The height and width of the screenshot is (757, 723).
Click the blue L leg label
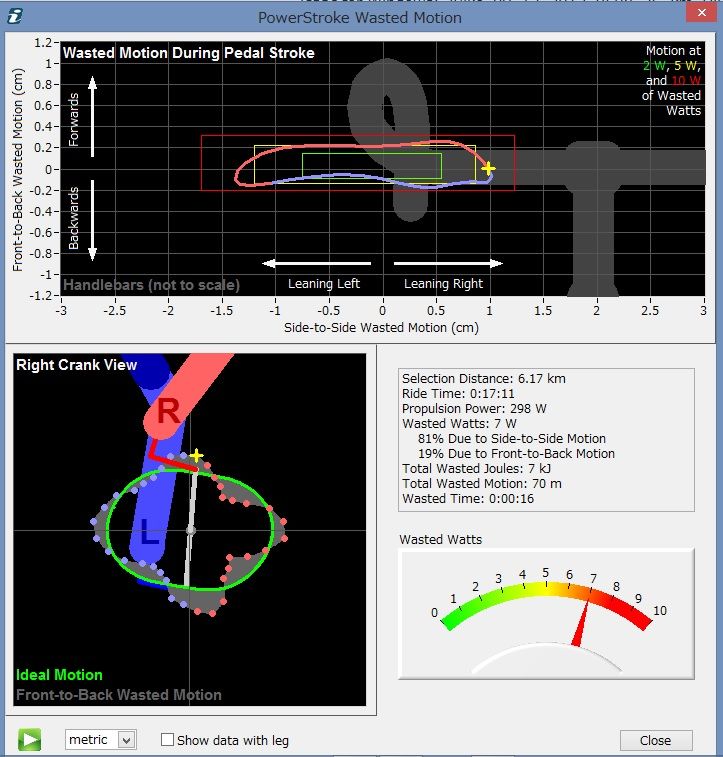[x=149, y=533]
